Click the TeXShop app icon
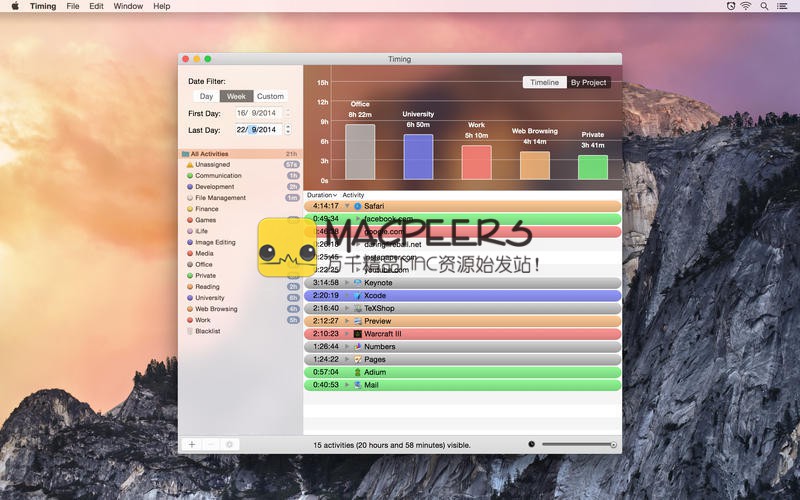 coord(358,308)
